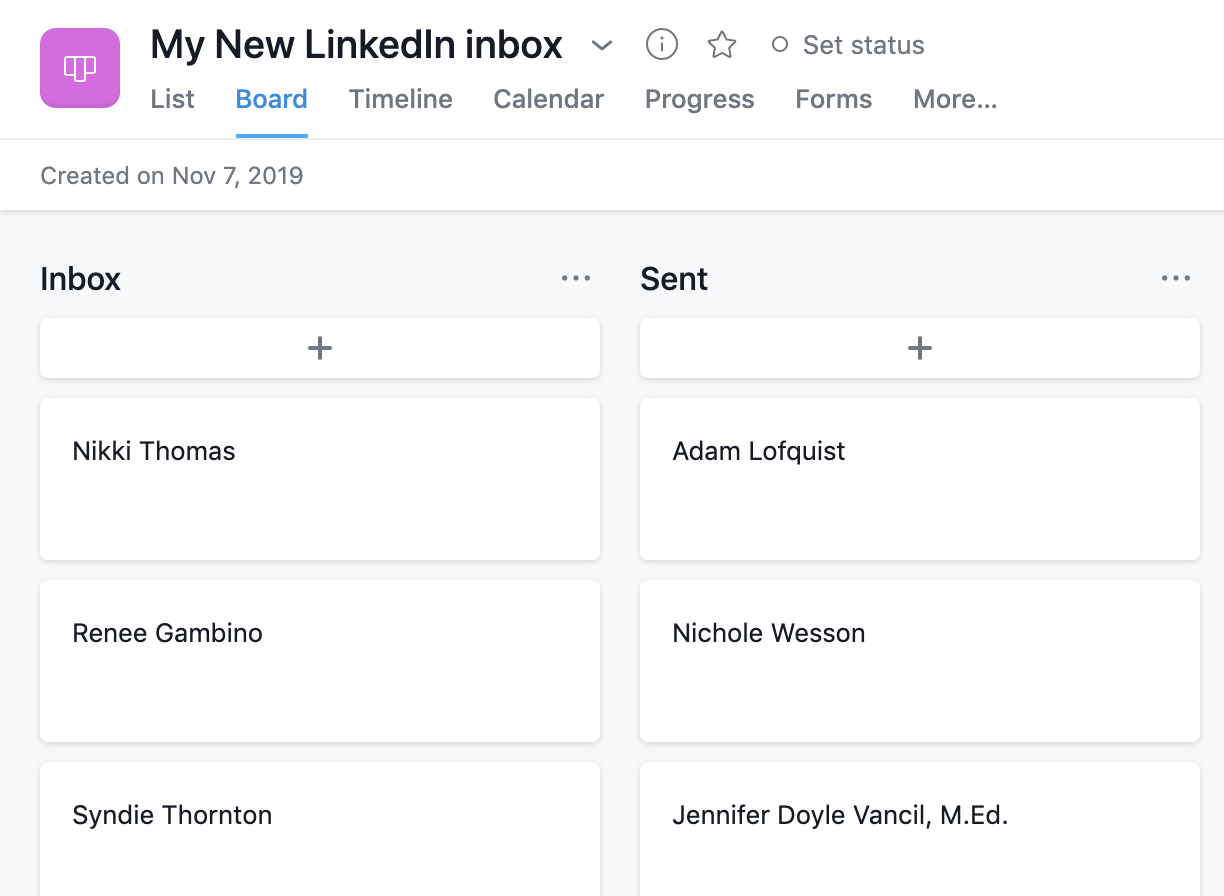Click Set status button
Image resolution: width=1224 pixels, height=896 pixels.
tap(848, 45)
